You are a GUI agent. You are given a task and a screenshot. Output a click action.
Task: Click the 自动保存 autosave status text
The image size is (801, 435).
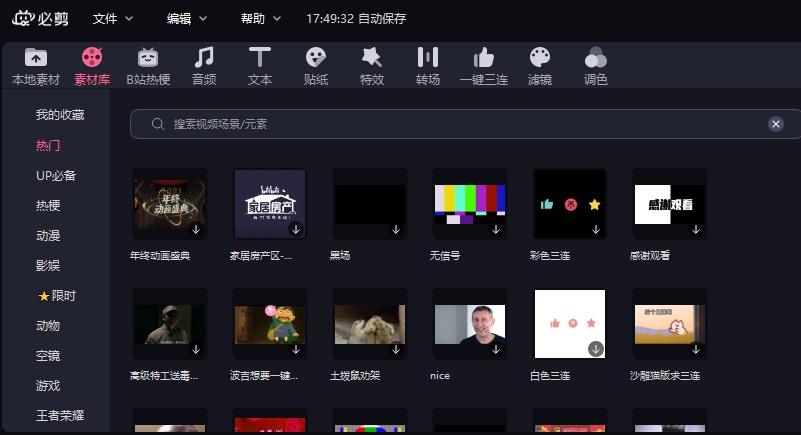pos(382,19)
